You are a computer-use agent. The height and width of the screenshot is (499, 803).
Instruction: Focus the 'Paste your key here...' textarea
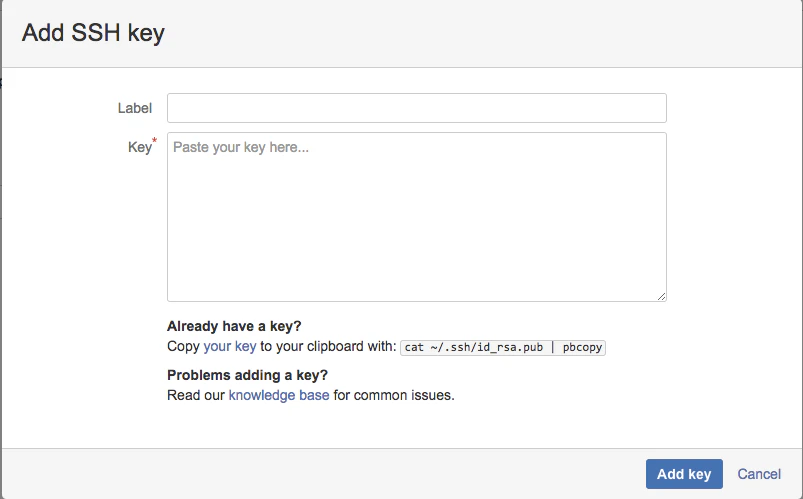click(416, 217)
